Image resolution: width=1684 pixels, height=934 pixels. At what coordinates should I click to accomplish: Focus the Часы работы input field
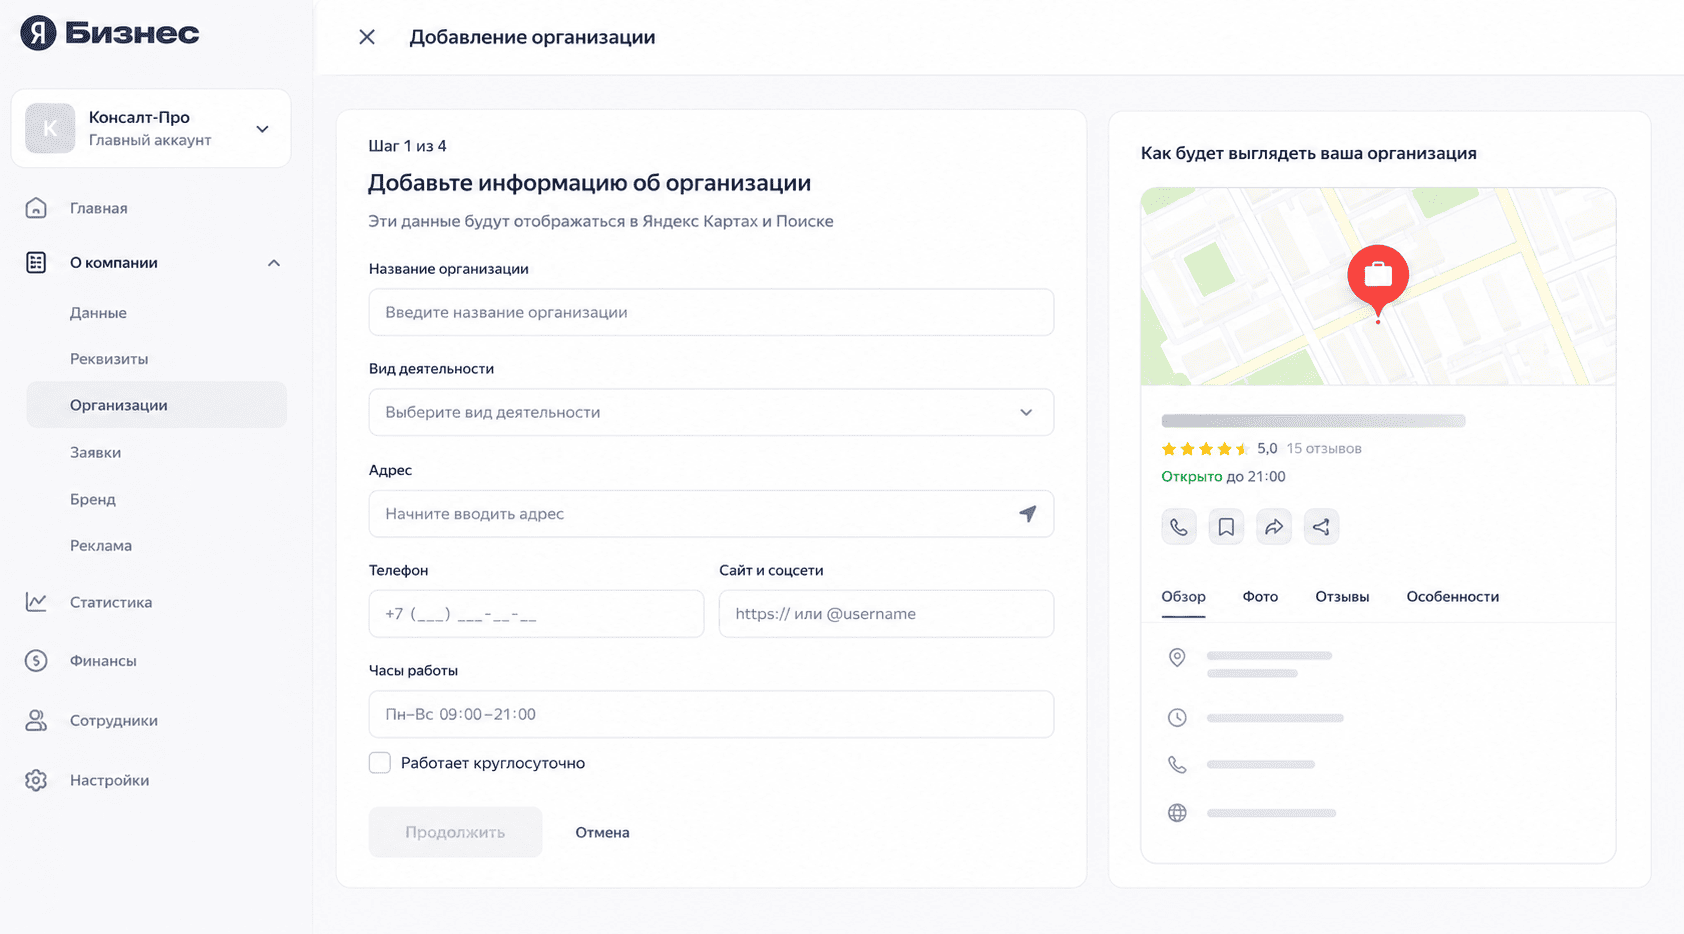point(711,714)
